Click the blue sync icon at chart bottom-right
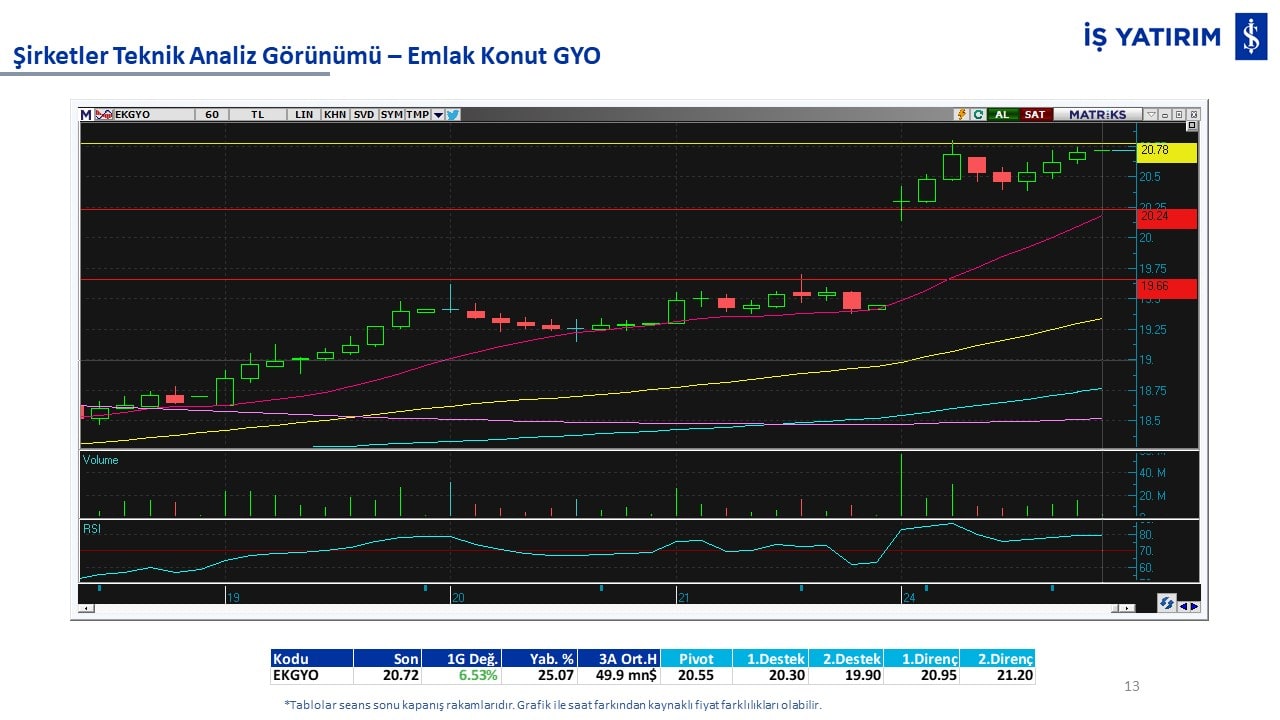The height and width of the screenshot is (720, 1280). [1166, 603]
